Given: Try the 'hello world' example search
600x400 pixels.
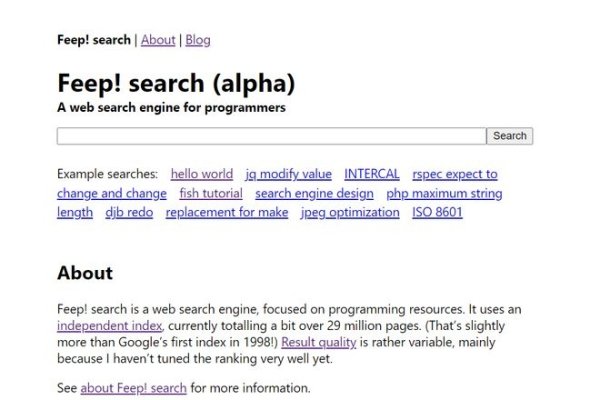Looking at the screenshot, I should coord(202,174).
